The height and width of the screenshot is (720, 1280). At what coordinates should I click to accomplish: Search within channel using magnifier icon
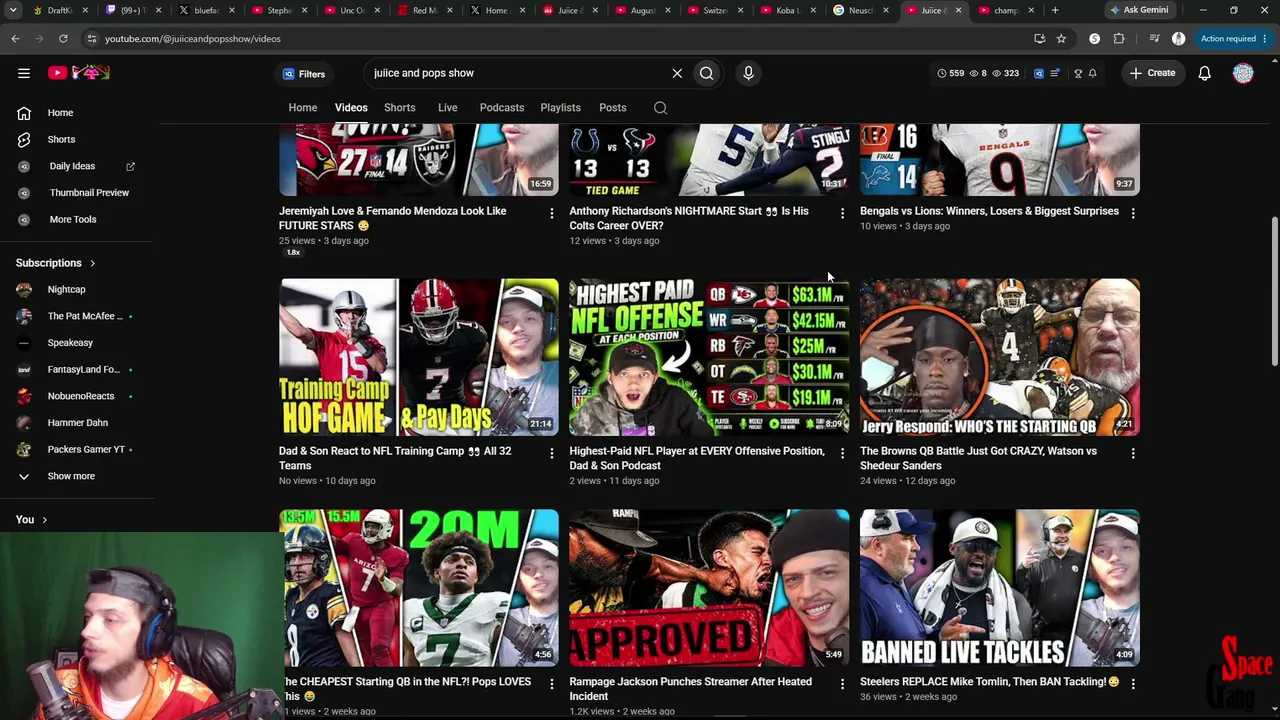click(x=660, y=108)
